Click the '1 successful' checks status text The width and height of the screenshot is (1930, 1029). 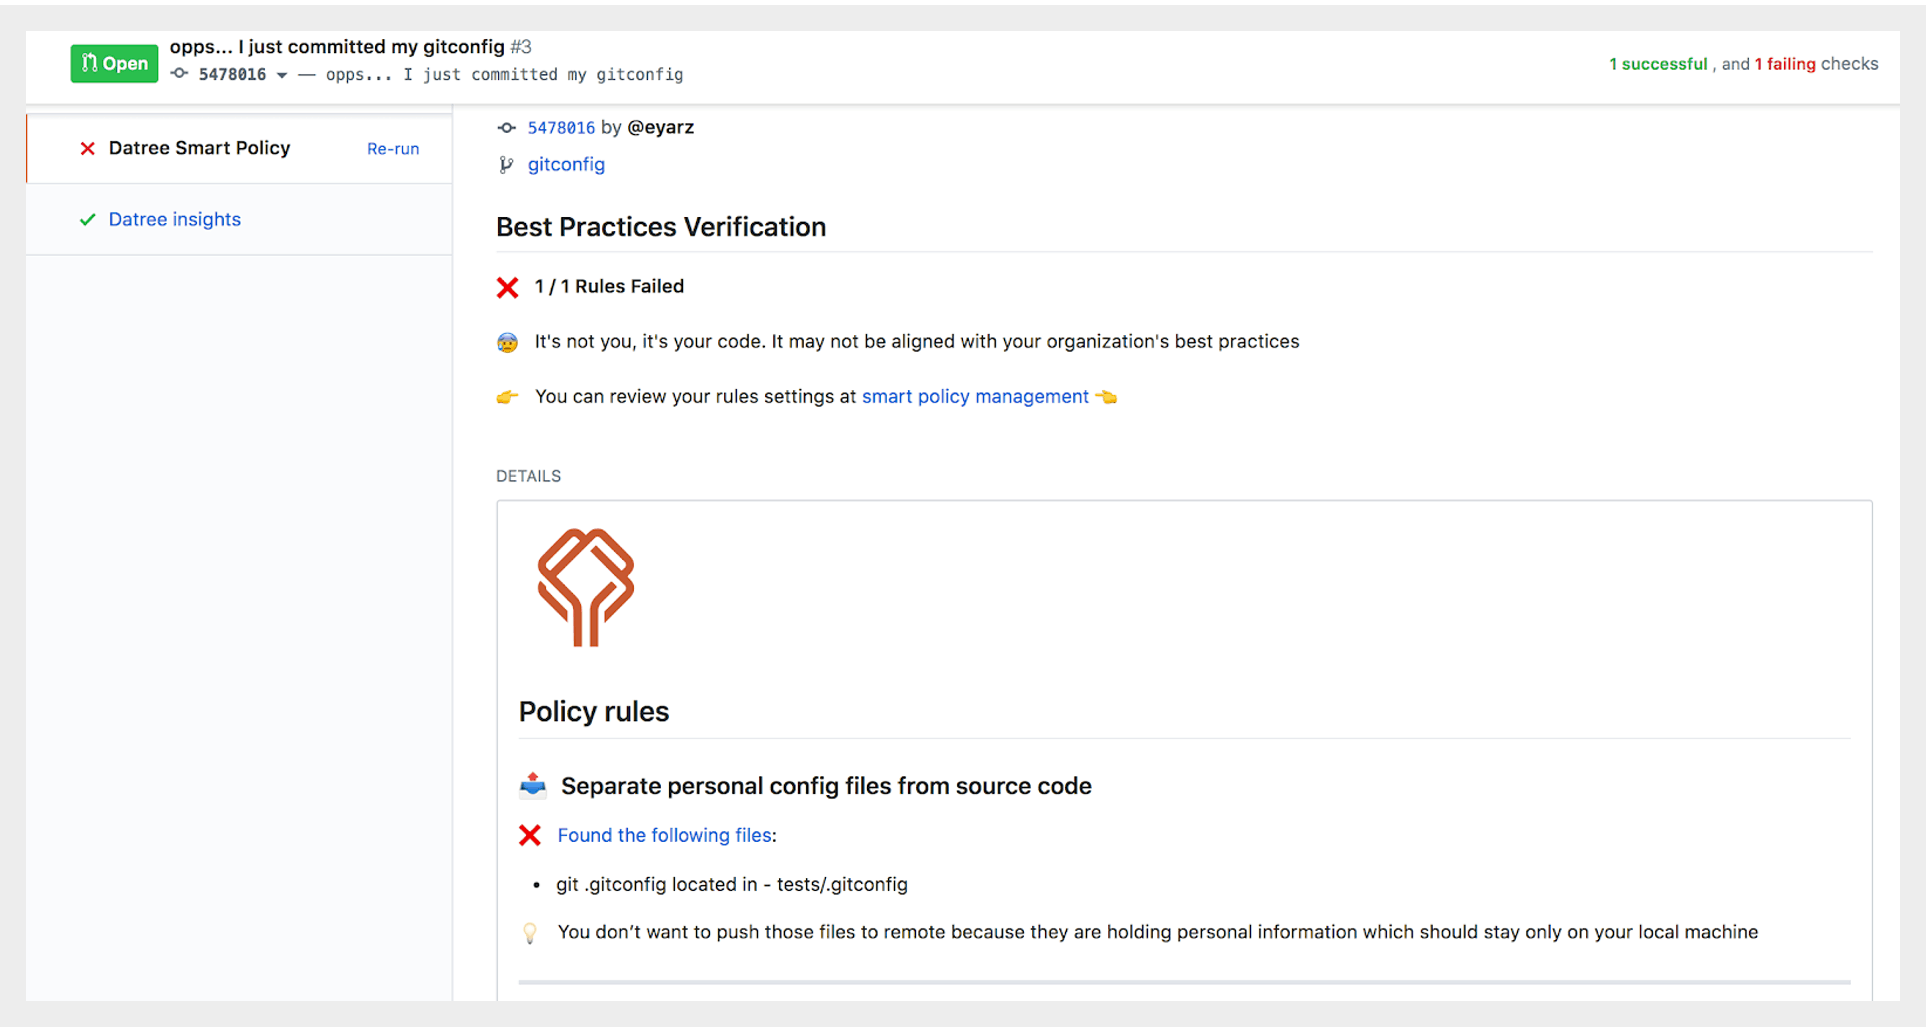1658,64
